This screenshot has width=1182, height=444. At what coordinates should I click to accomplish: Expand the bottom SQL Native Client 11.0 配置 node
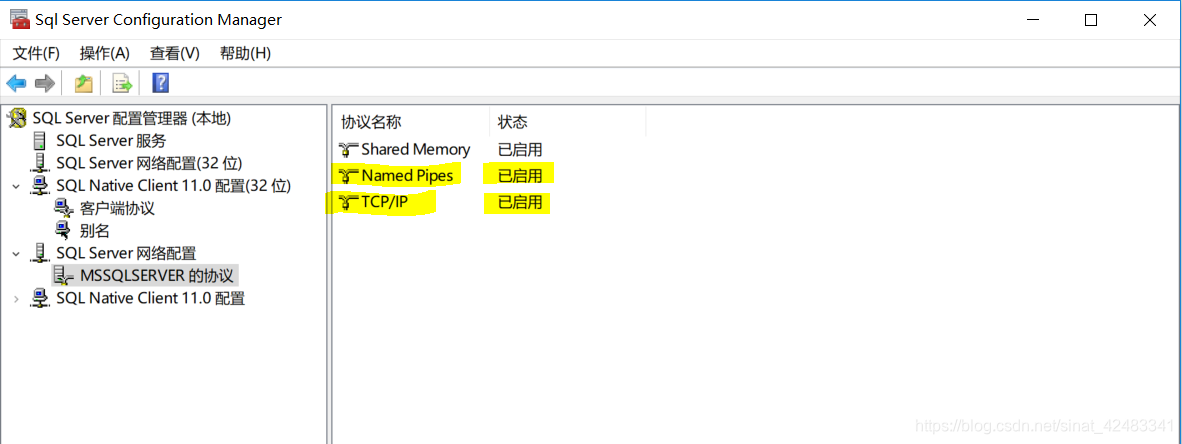coord(16,299)
